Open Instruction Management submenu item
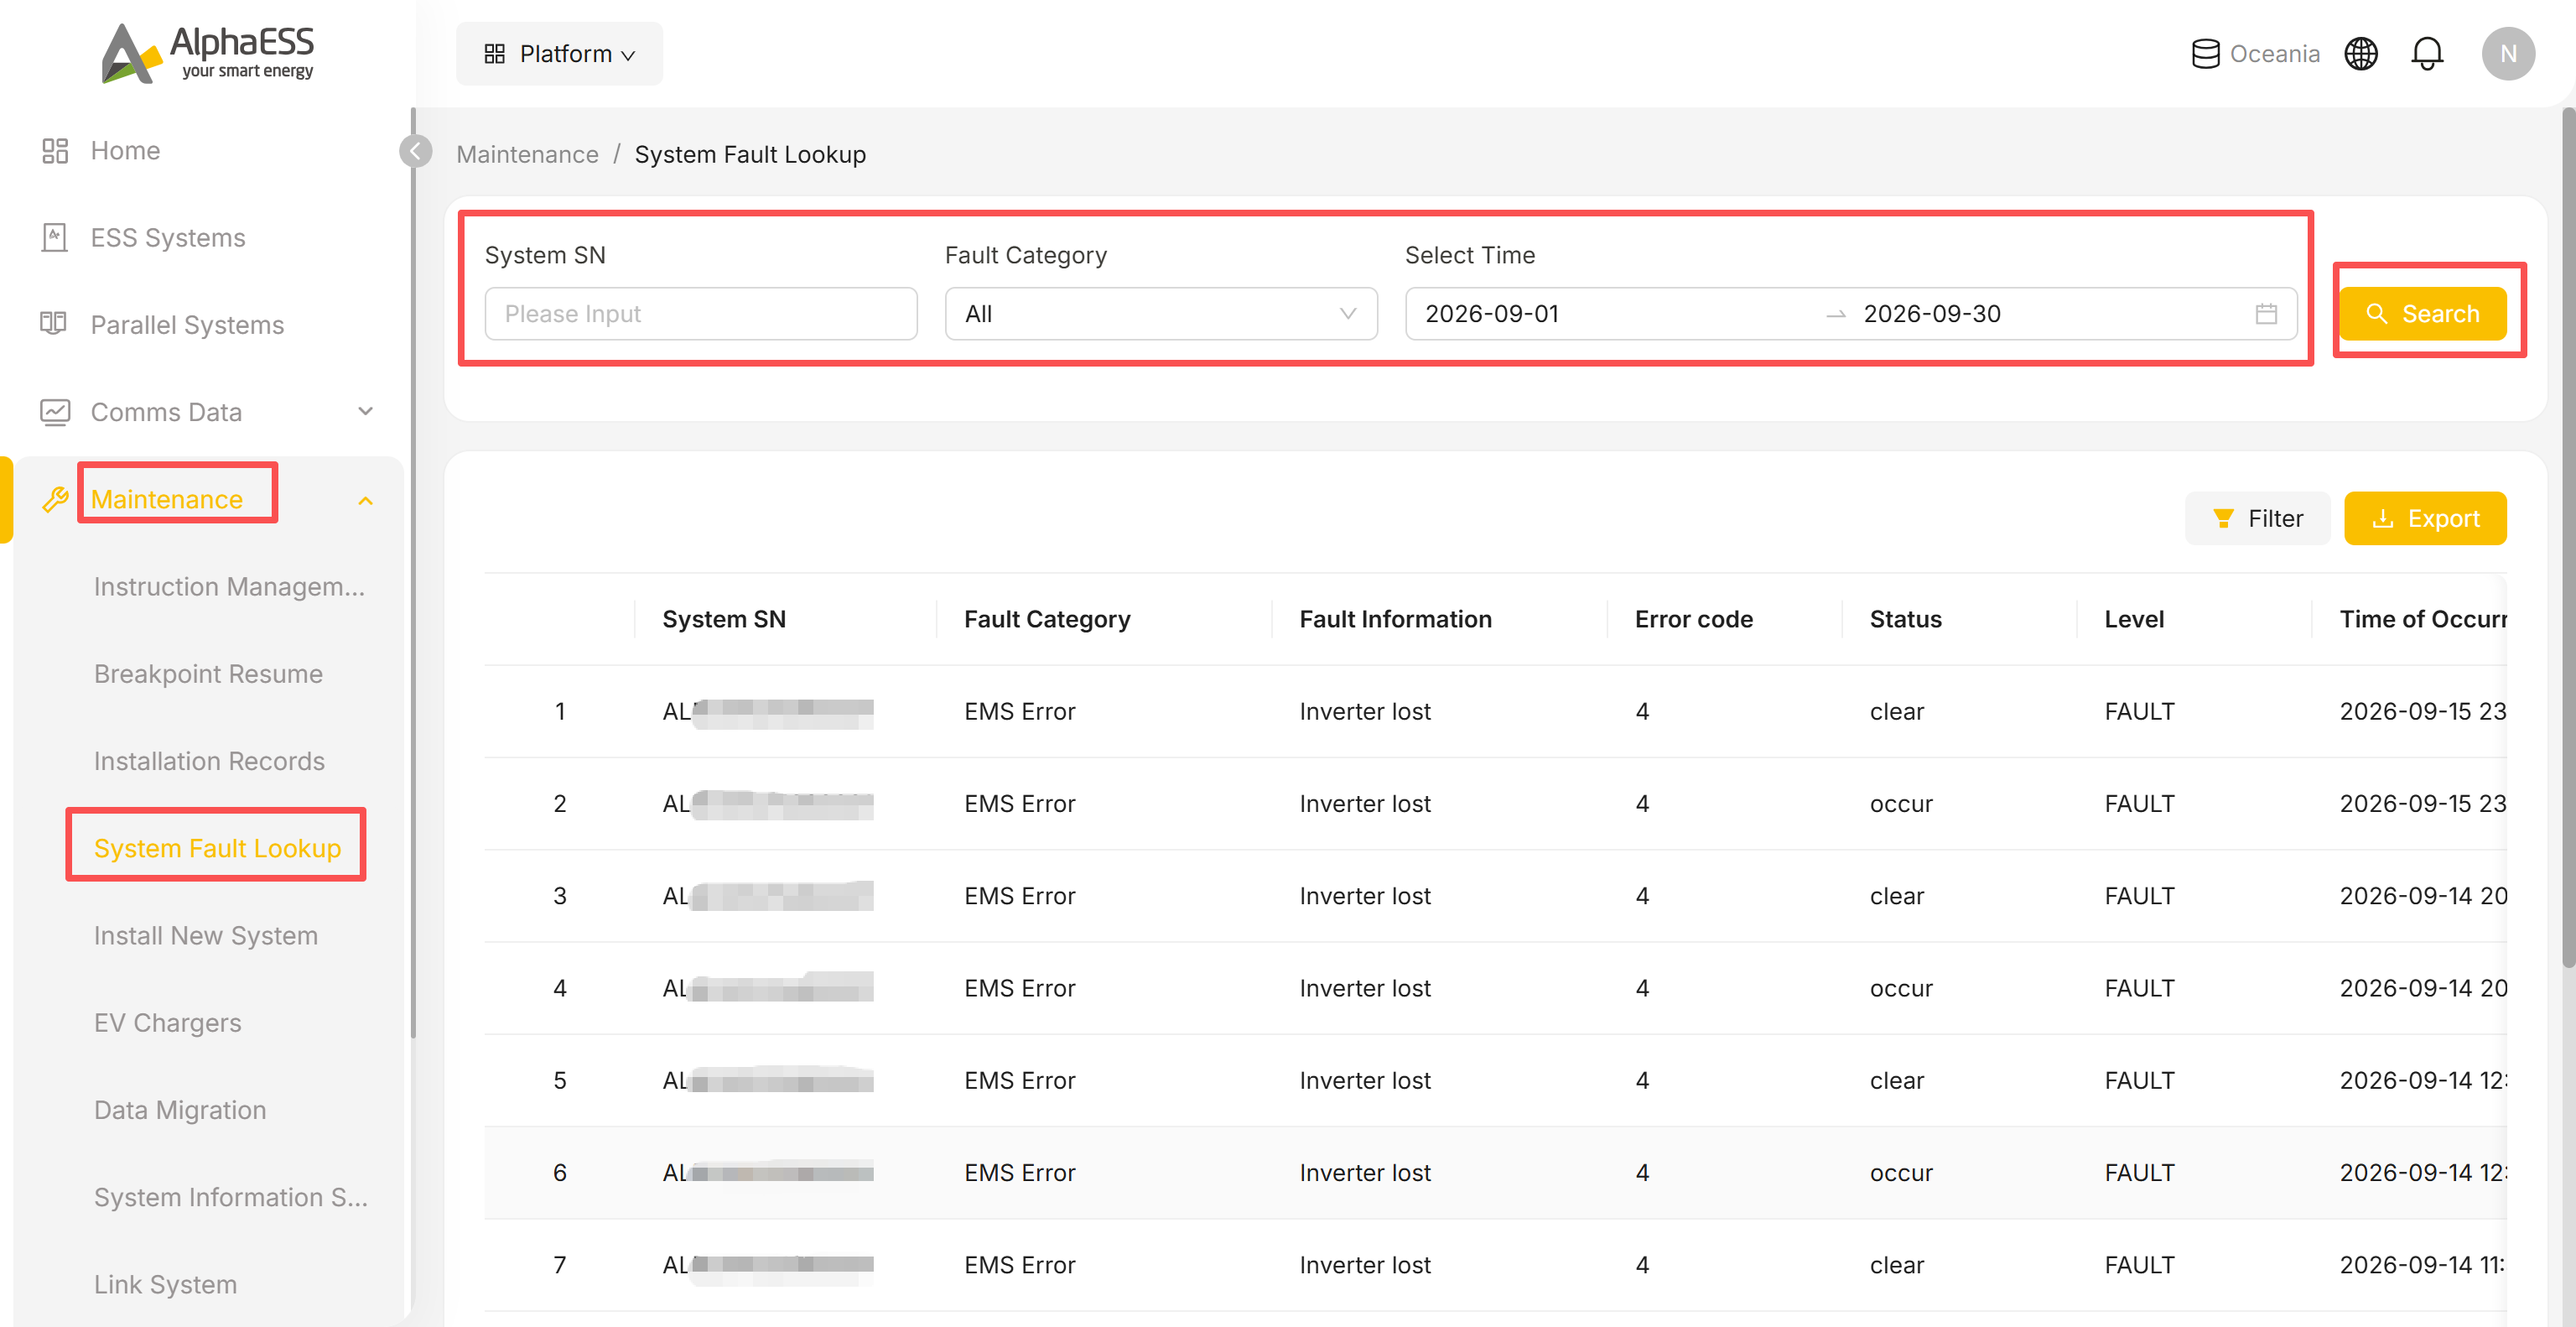This screenshot has height=1327, width=2576. point(229,587)
